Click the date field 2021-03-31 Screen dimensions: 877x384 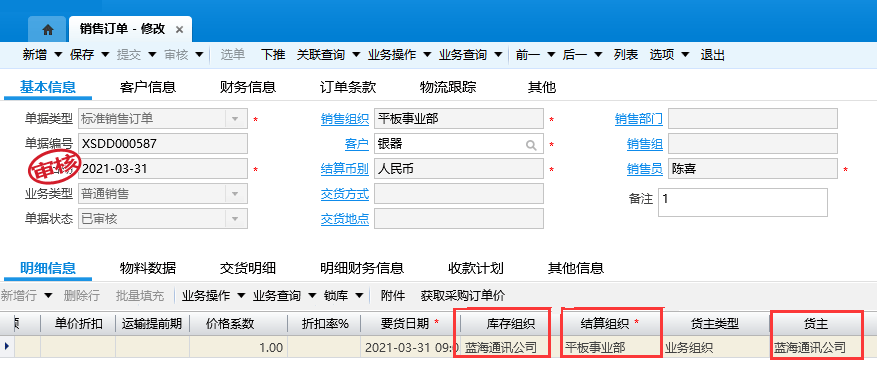[x=162, y=169]
